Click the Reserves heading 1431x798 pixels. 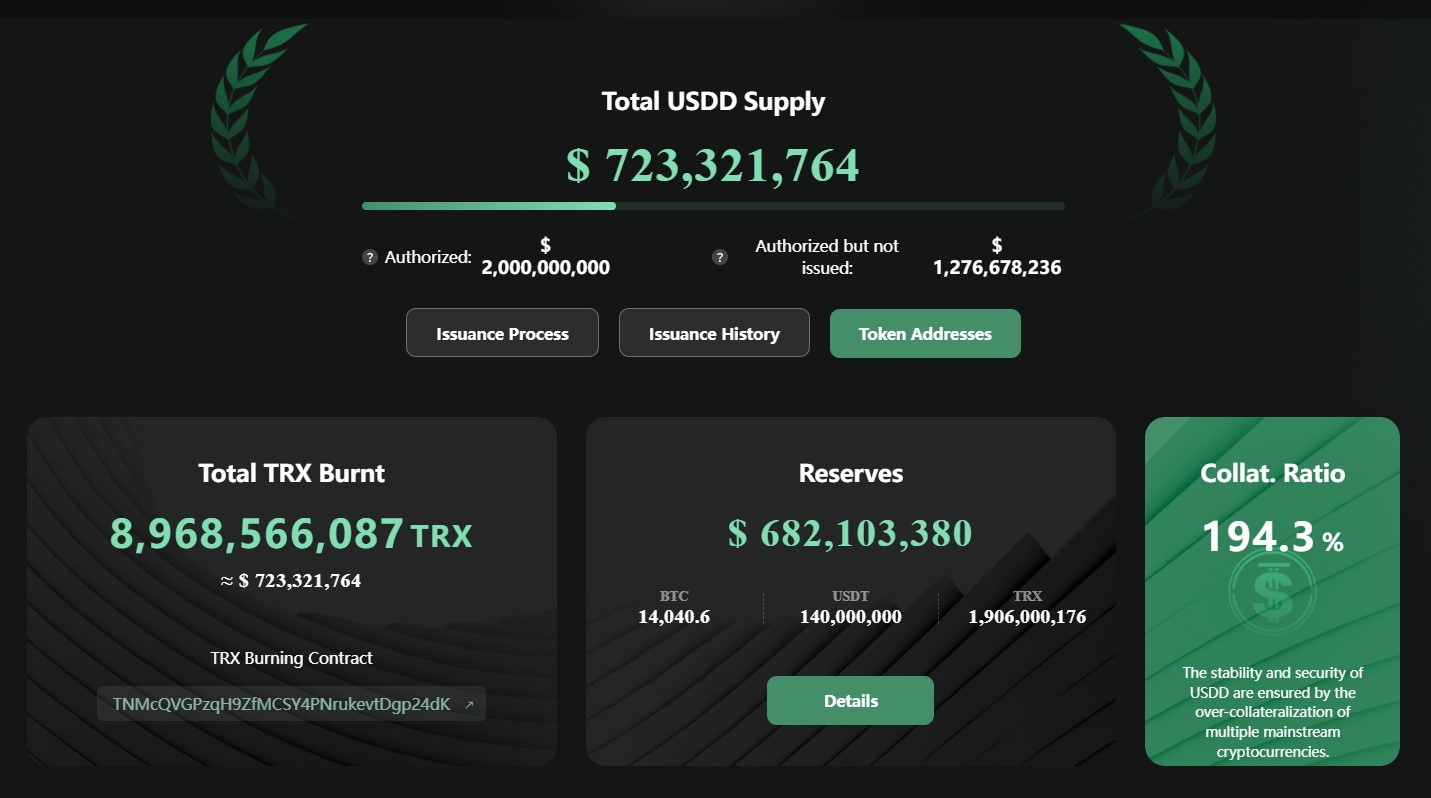[x=850, y=473]
